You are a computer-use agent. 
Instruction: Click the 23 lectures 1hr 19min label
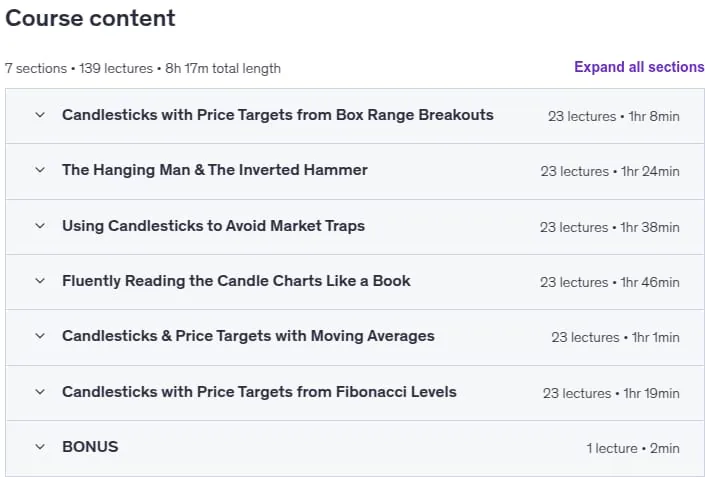[611, 393]
